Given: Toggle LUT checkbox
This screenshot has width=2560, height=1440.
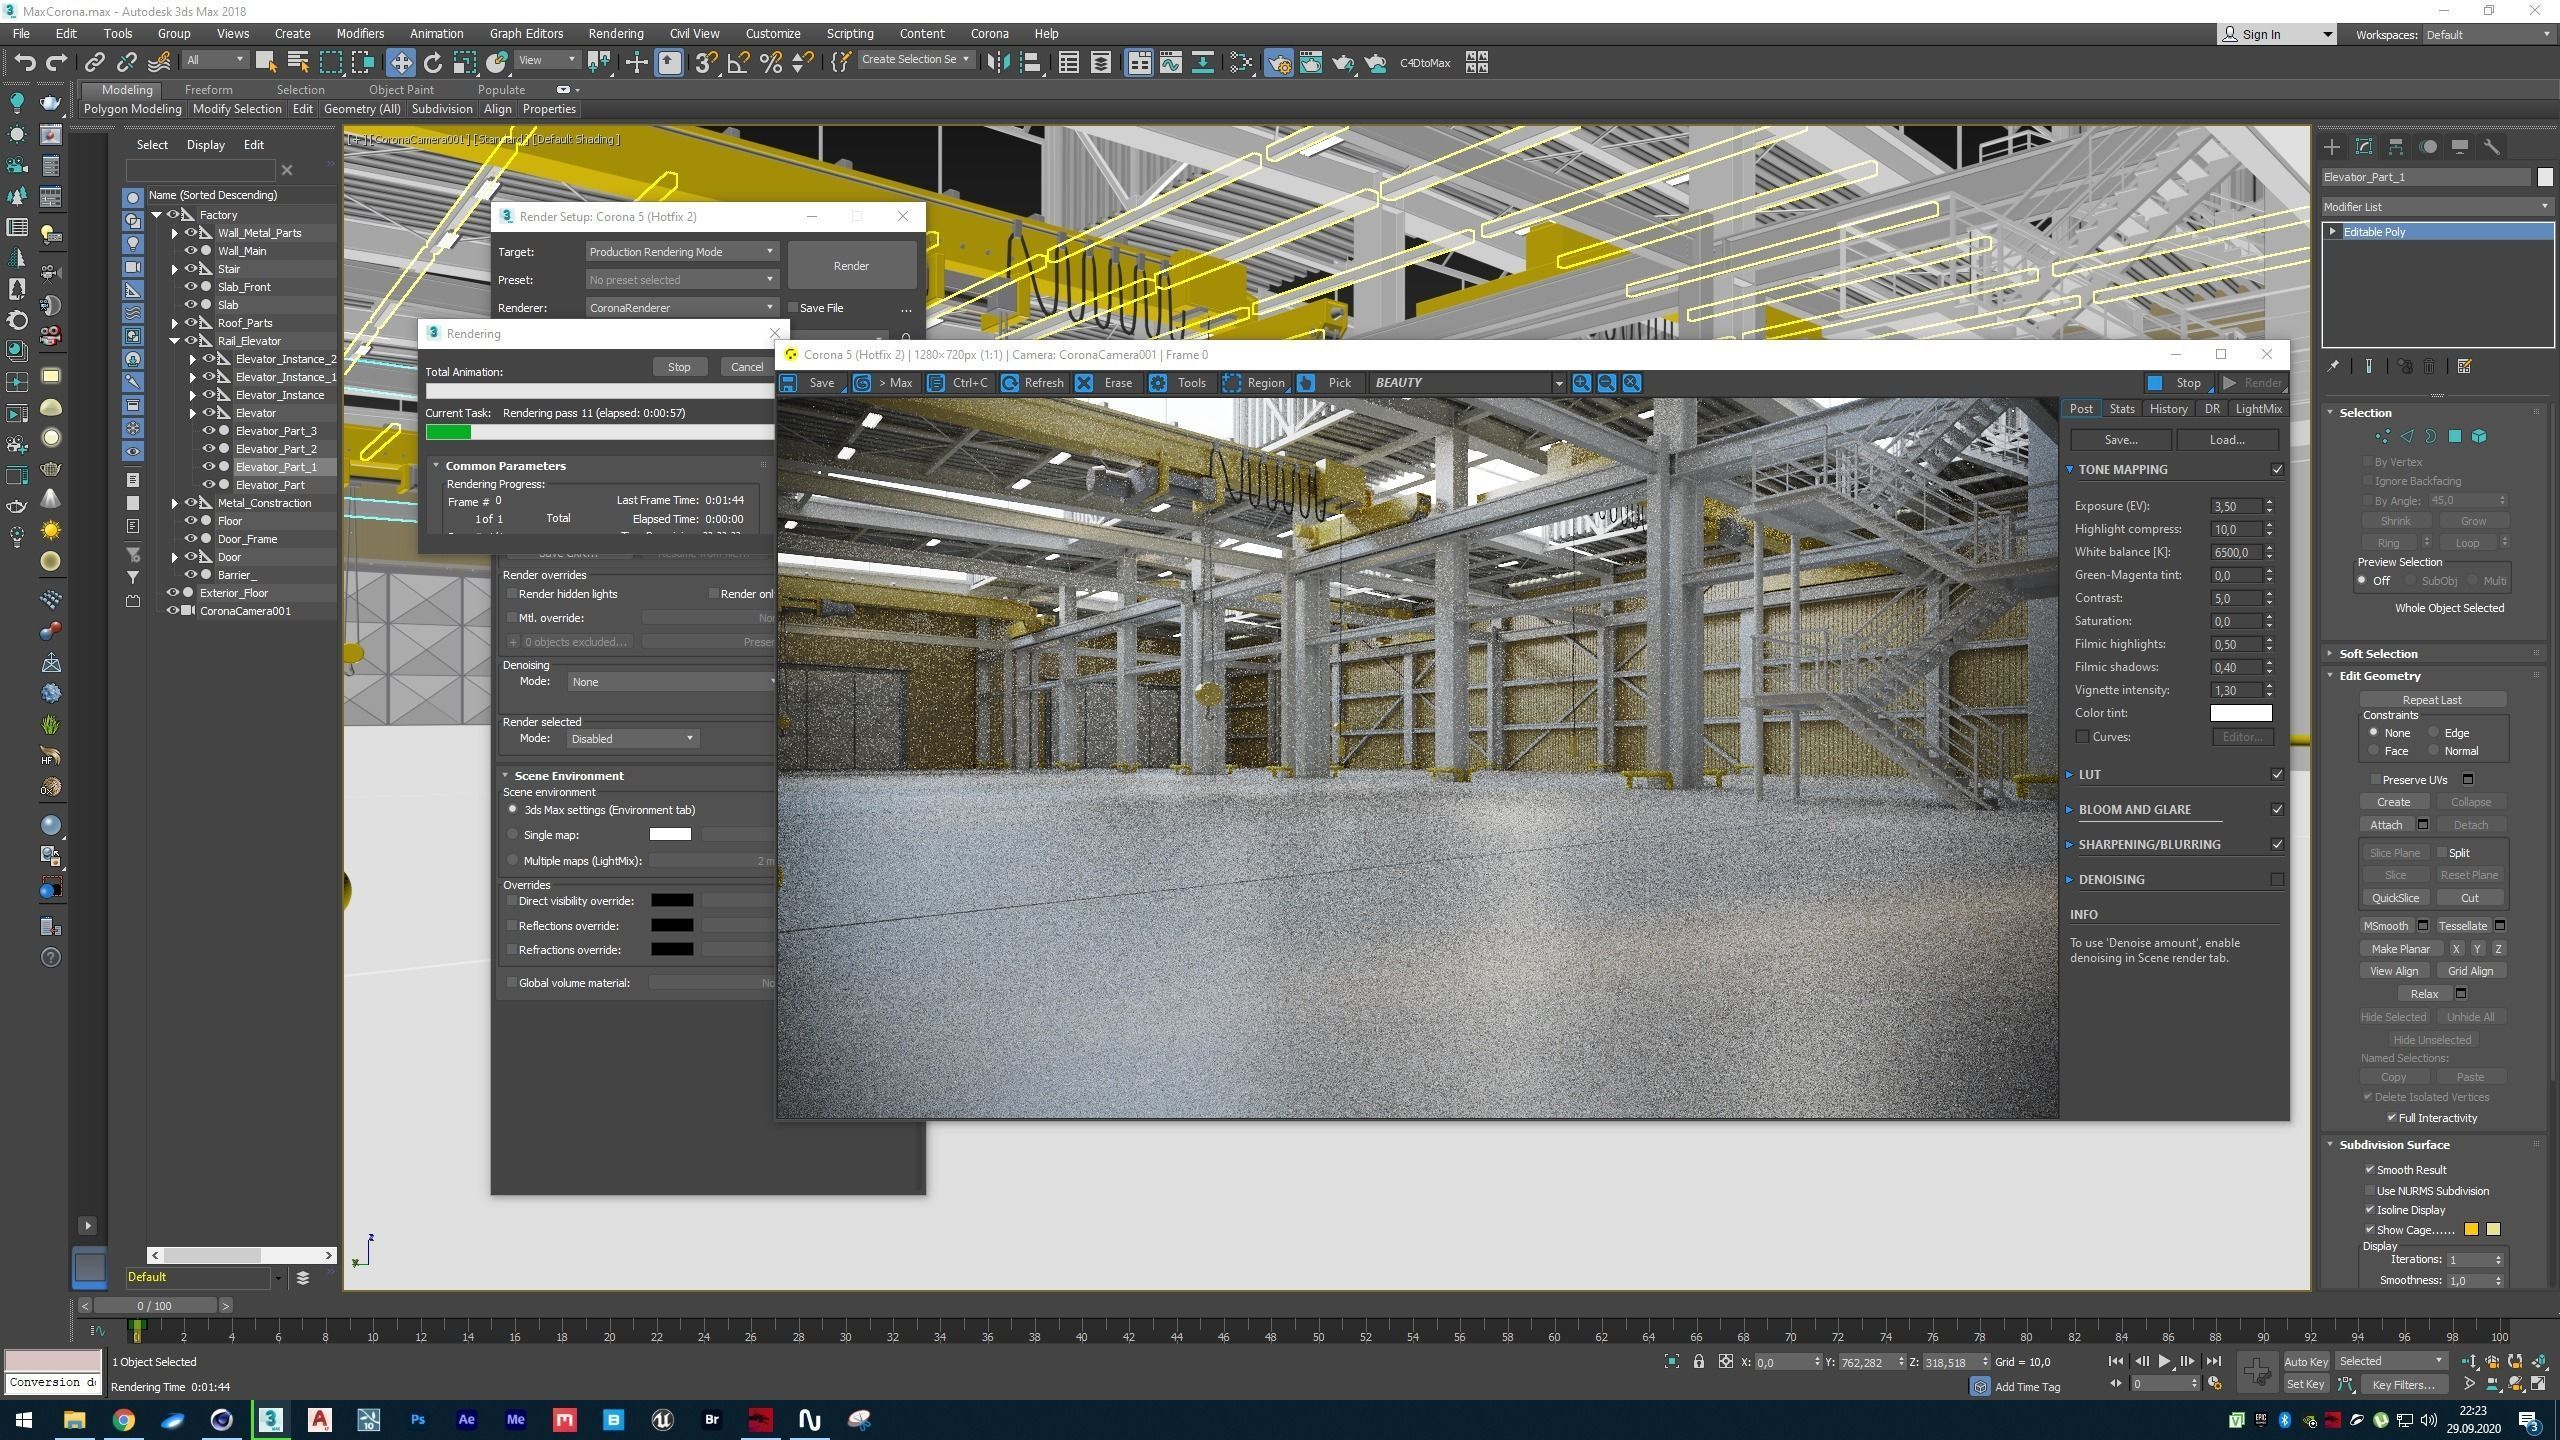Looking at the screenshot, I should (x=2277, y=774).
